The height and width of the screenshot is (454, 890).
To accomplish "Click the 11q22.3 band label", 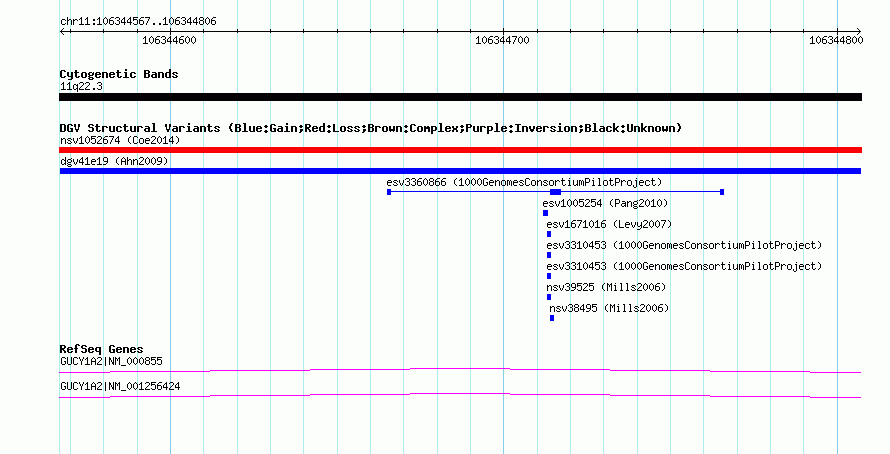I will click(x=81, y=86).
